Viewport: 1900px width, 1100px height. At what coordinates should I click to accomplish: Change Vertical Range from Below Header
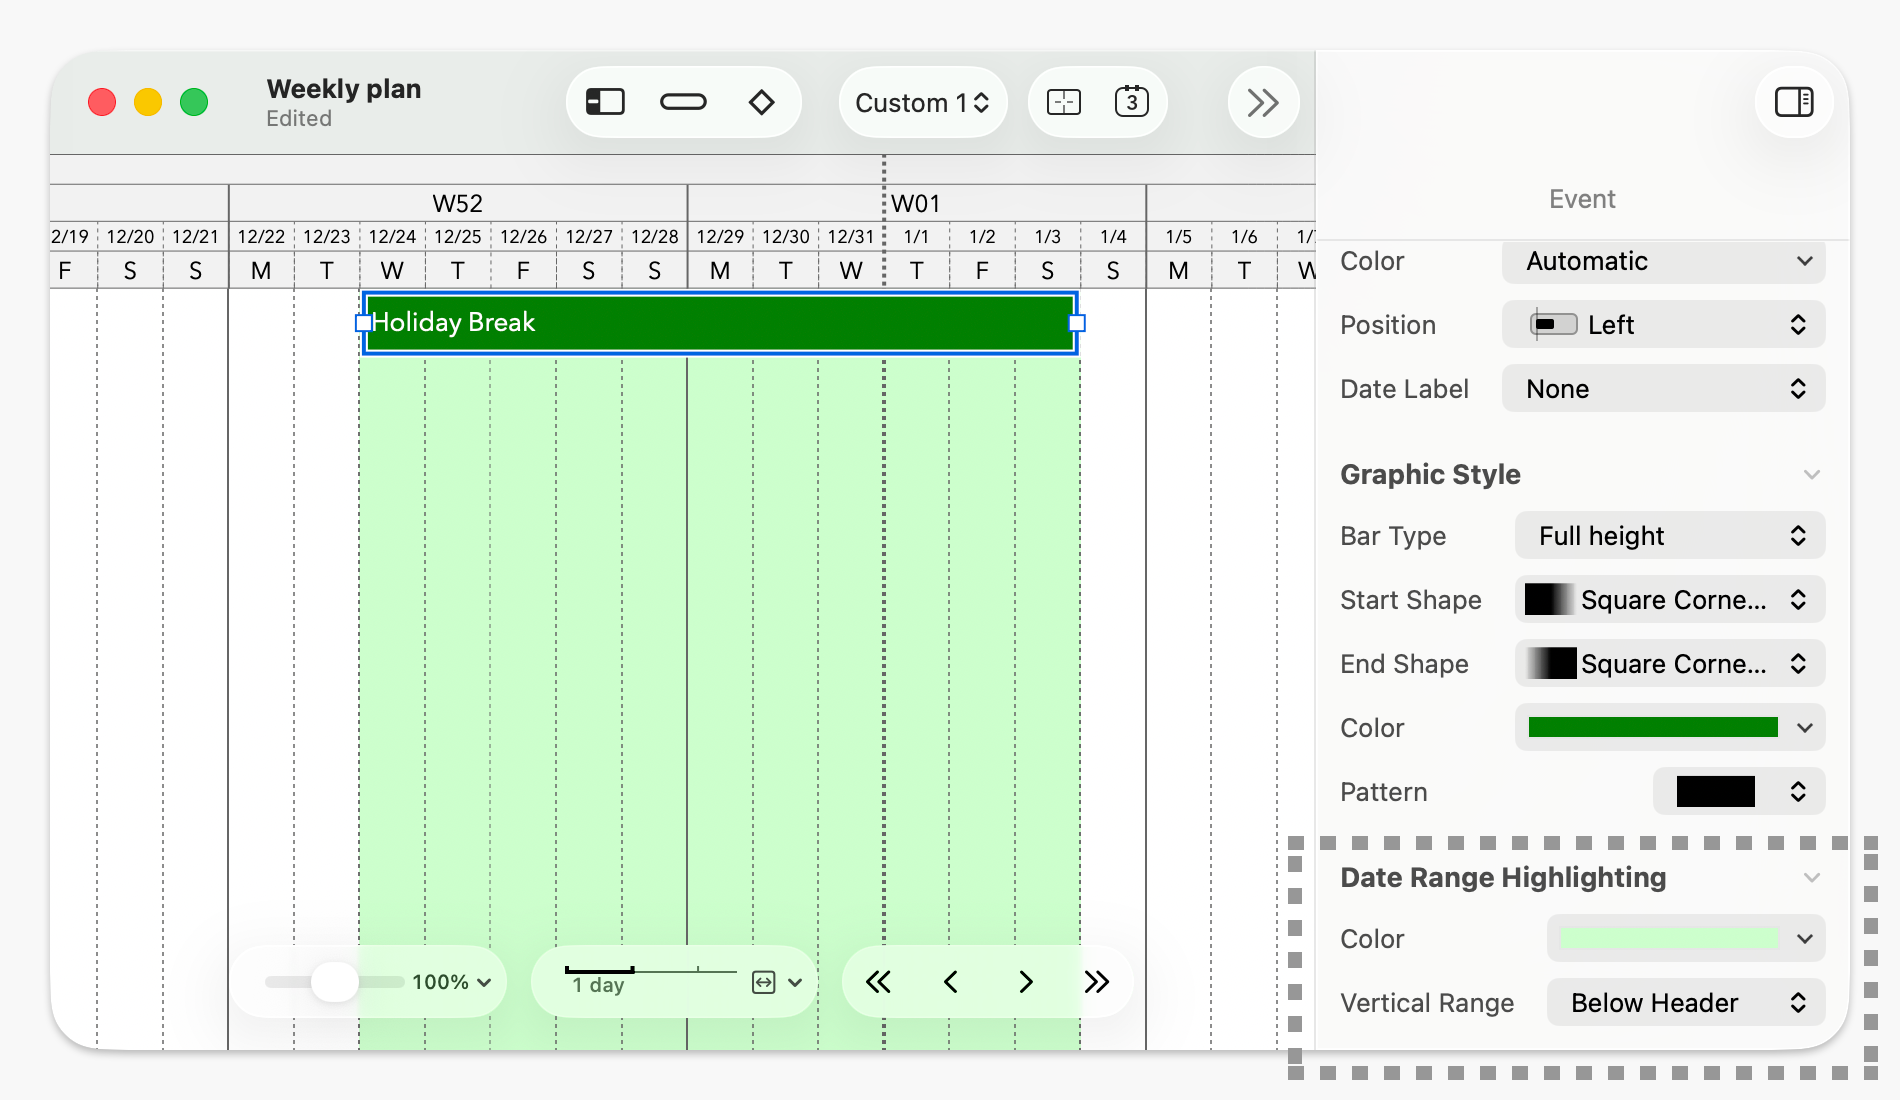pos(1685,1002)
